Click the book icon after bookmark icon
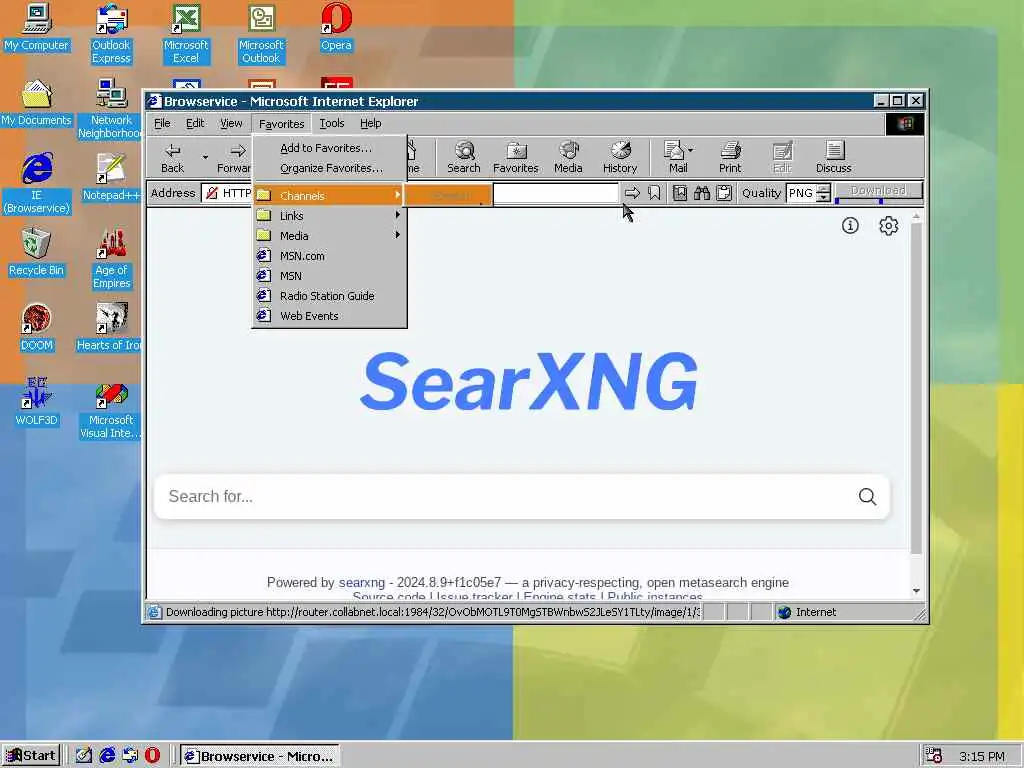Image resolution: width=1024 pixels, height=768 pixels. click(x=680, y=193)
